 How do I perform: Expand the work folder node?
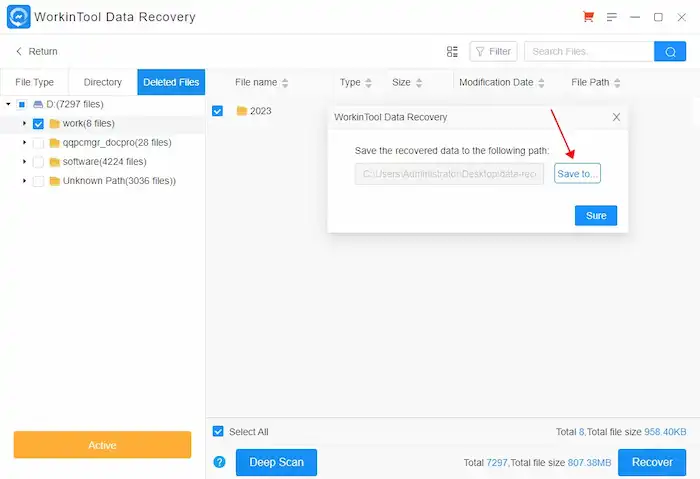(25, 123)
